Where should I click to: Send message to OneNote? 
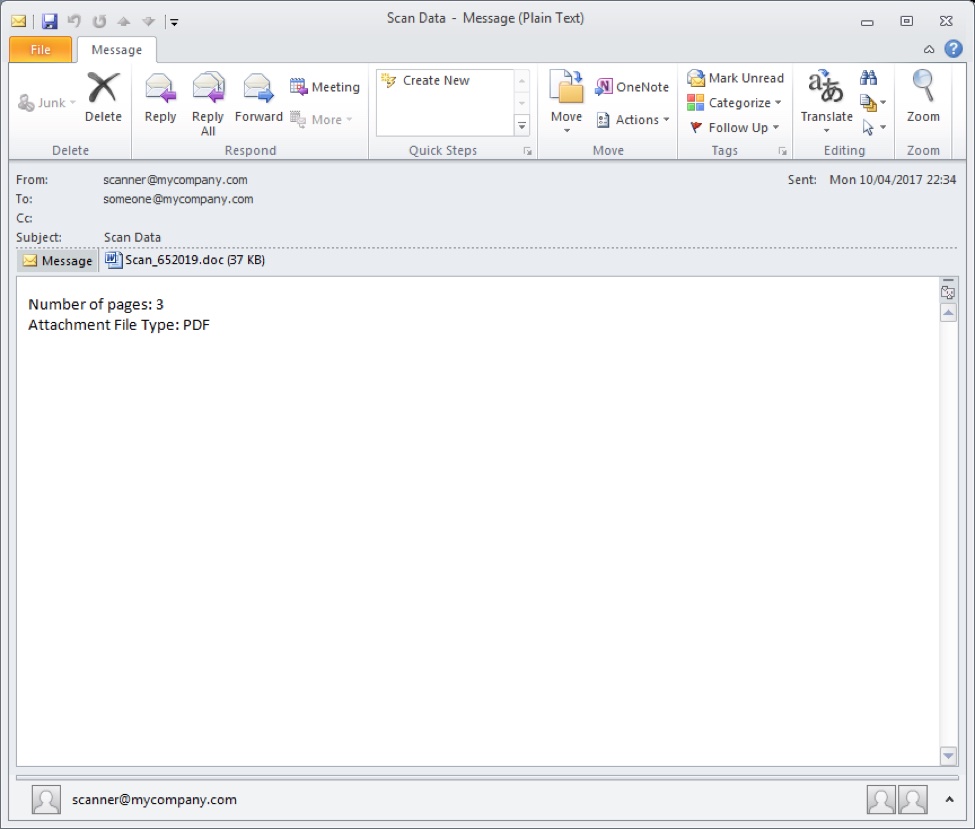point(632,87)
